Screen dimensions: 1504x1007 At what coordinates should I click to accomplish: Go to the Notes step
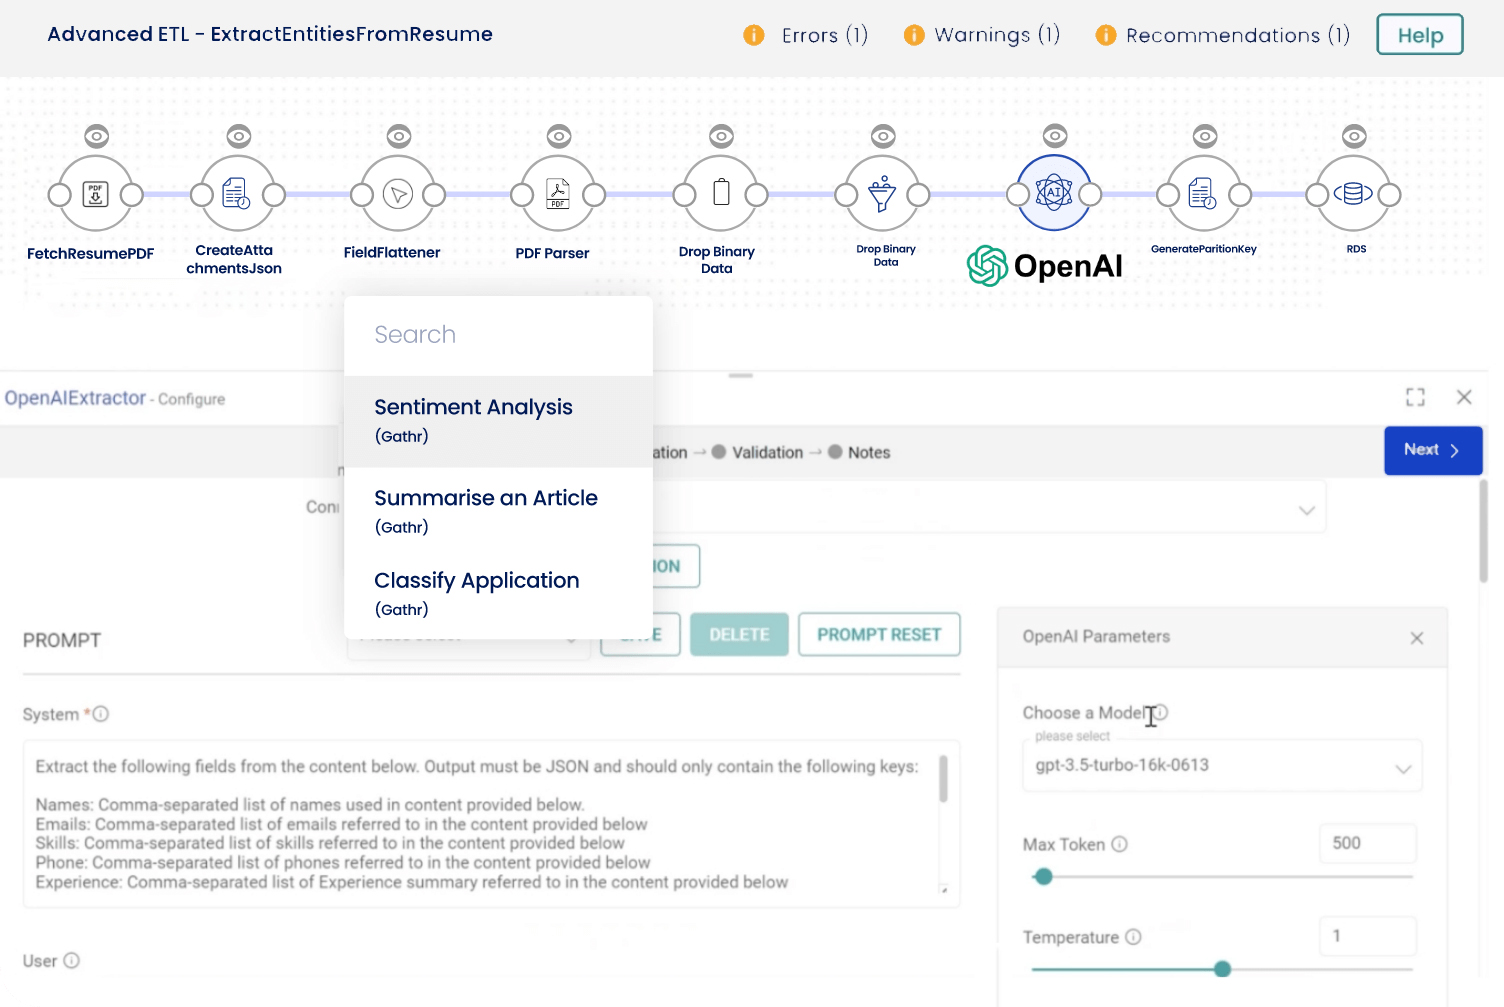pos(859,452)
